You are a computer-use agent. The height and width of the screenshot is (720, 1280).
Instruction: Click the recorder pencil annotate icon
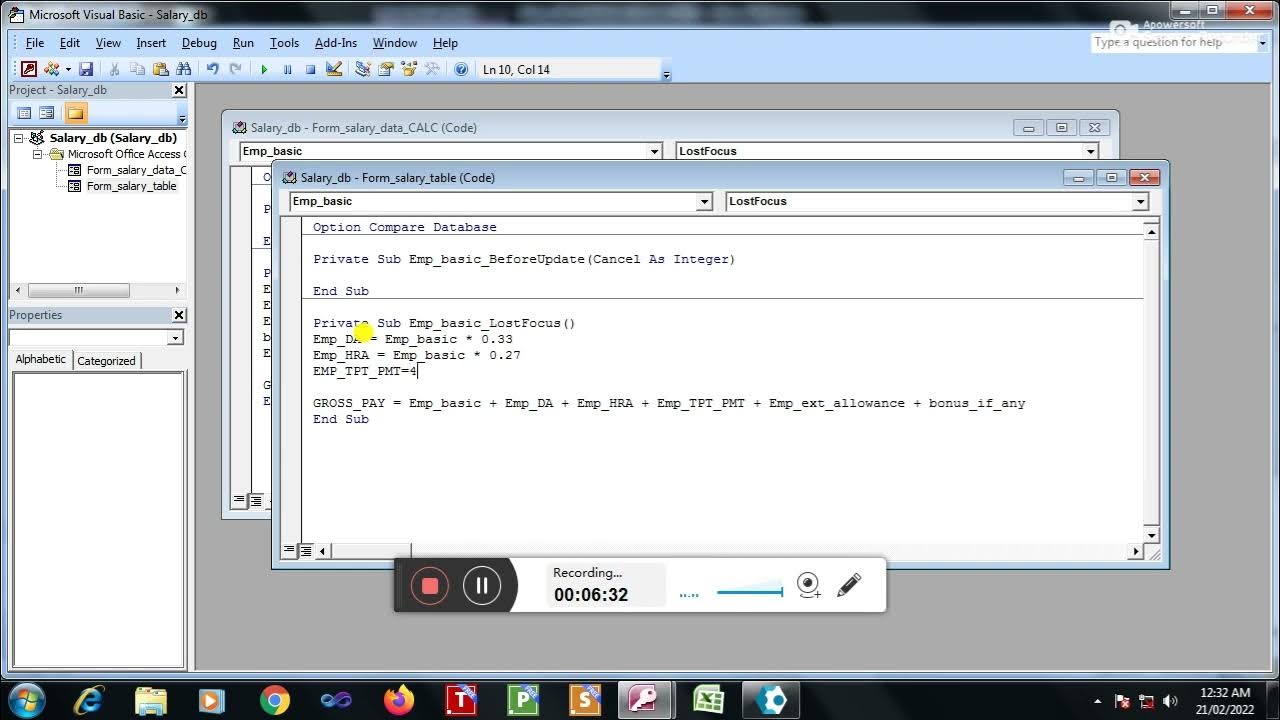[849, 585]
